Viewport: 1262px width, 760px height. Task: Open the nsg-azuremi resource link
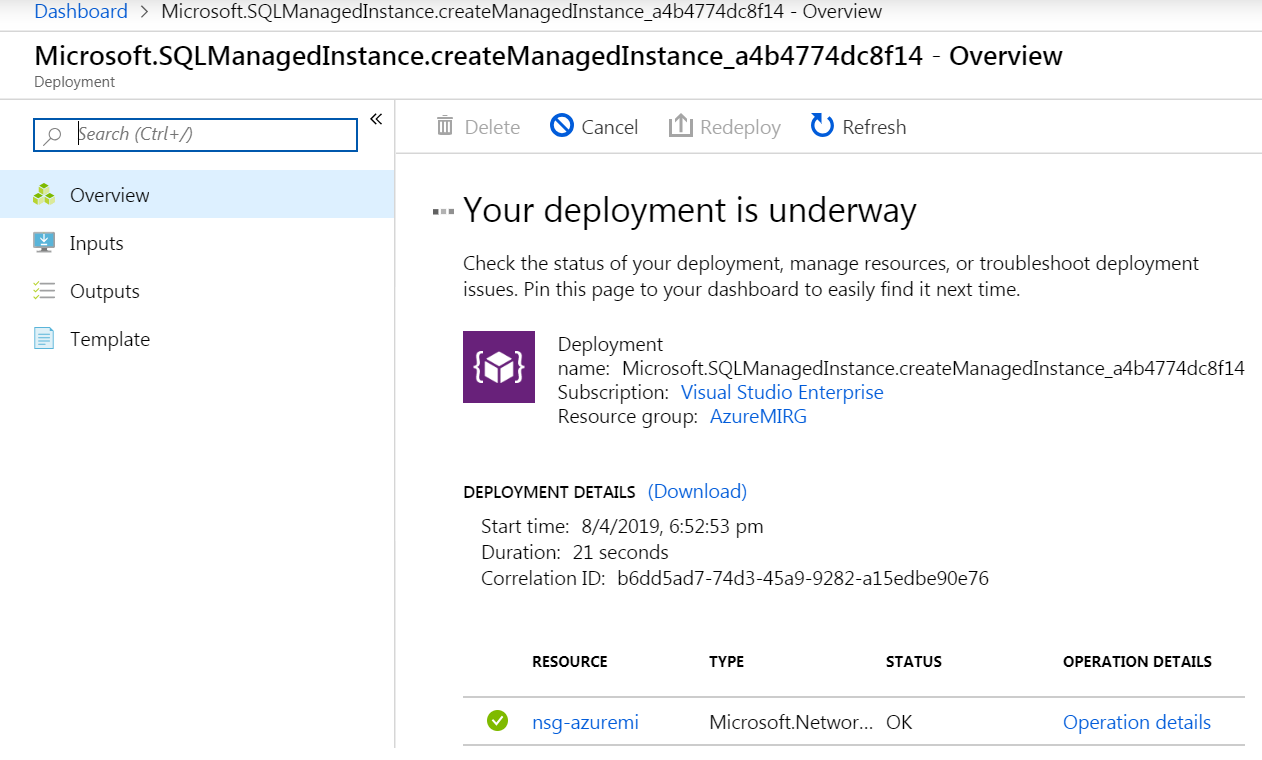coord(585,722)
